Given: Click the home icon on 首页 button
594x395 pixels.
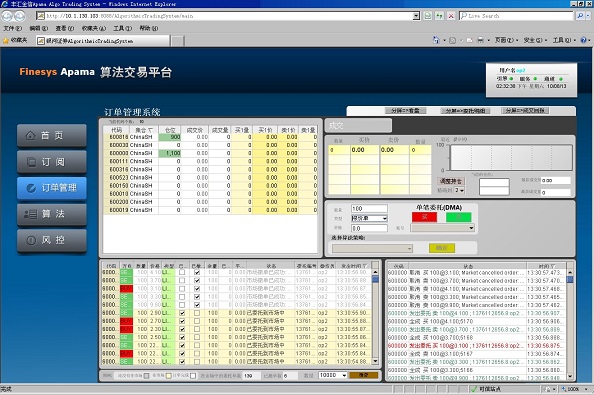Looking at the screenshot, I should click(x=31, y=135).
